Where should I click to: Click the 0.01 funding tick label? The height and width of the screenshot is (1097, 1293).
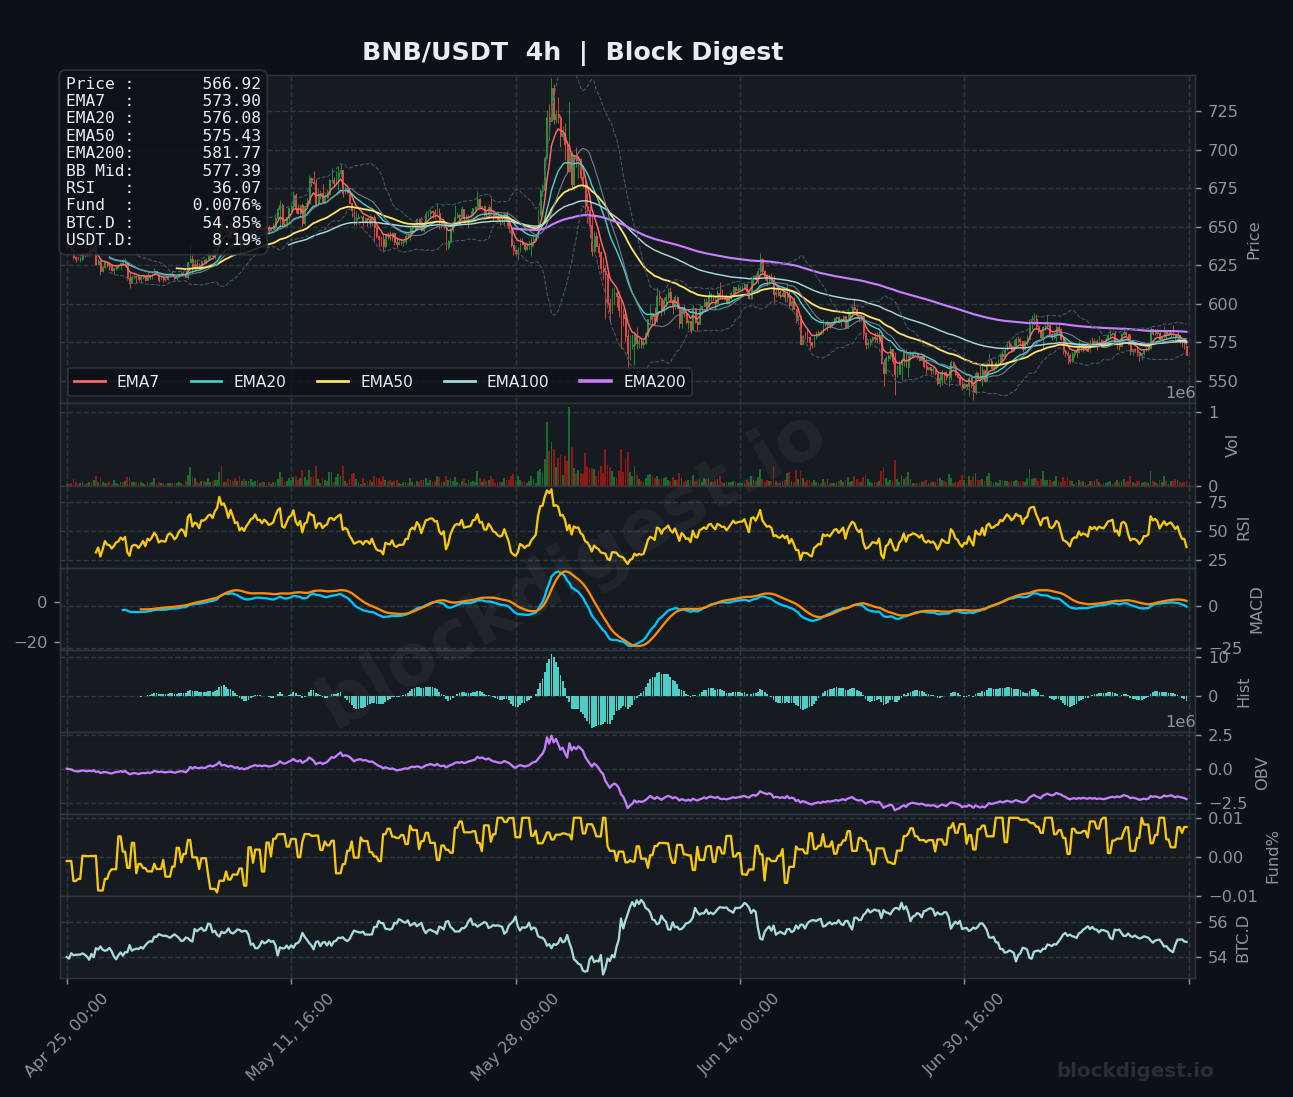click(x=1224, y=819)
